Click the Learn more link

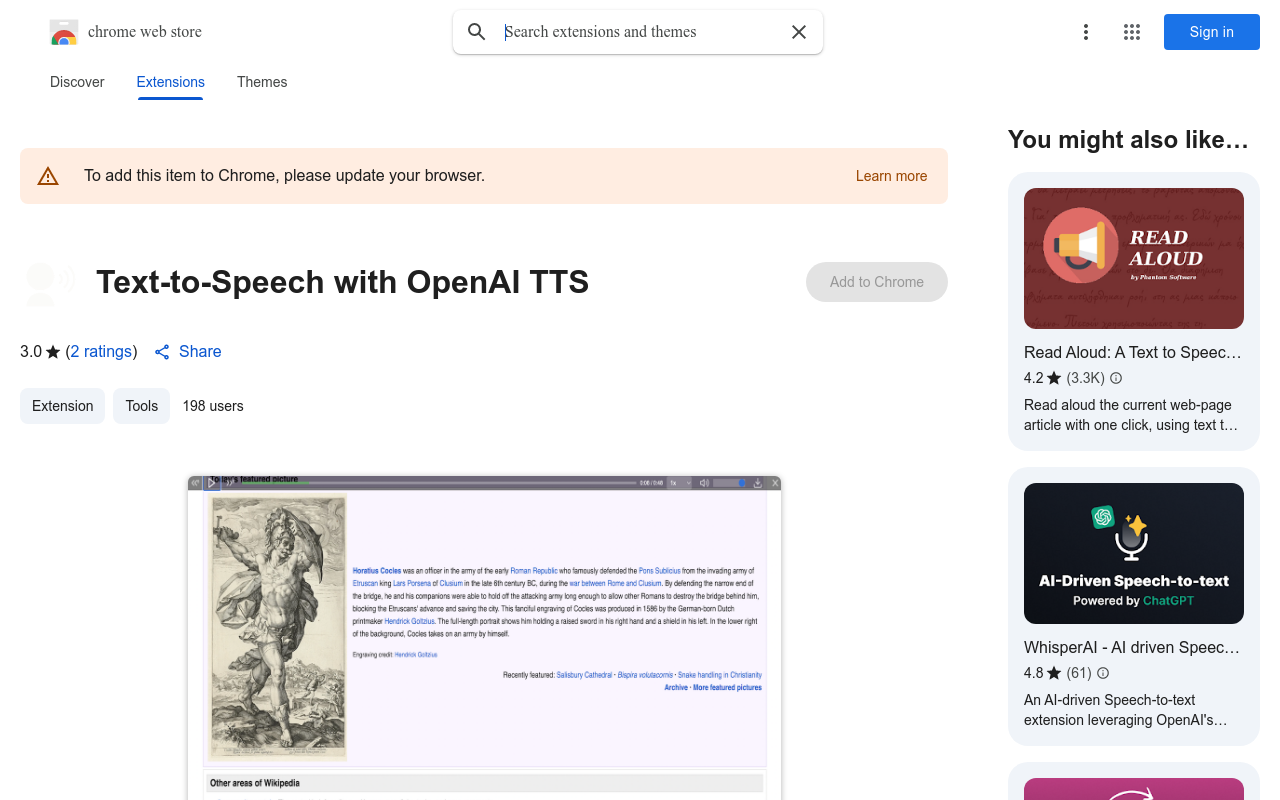891,176
